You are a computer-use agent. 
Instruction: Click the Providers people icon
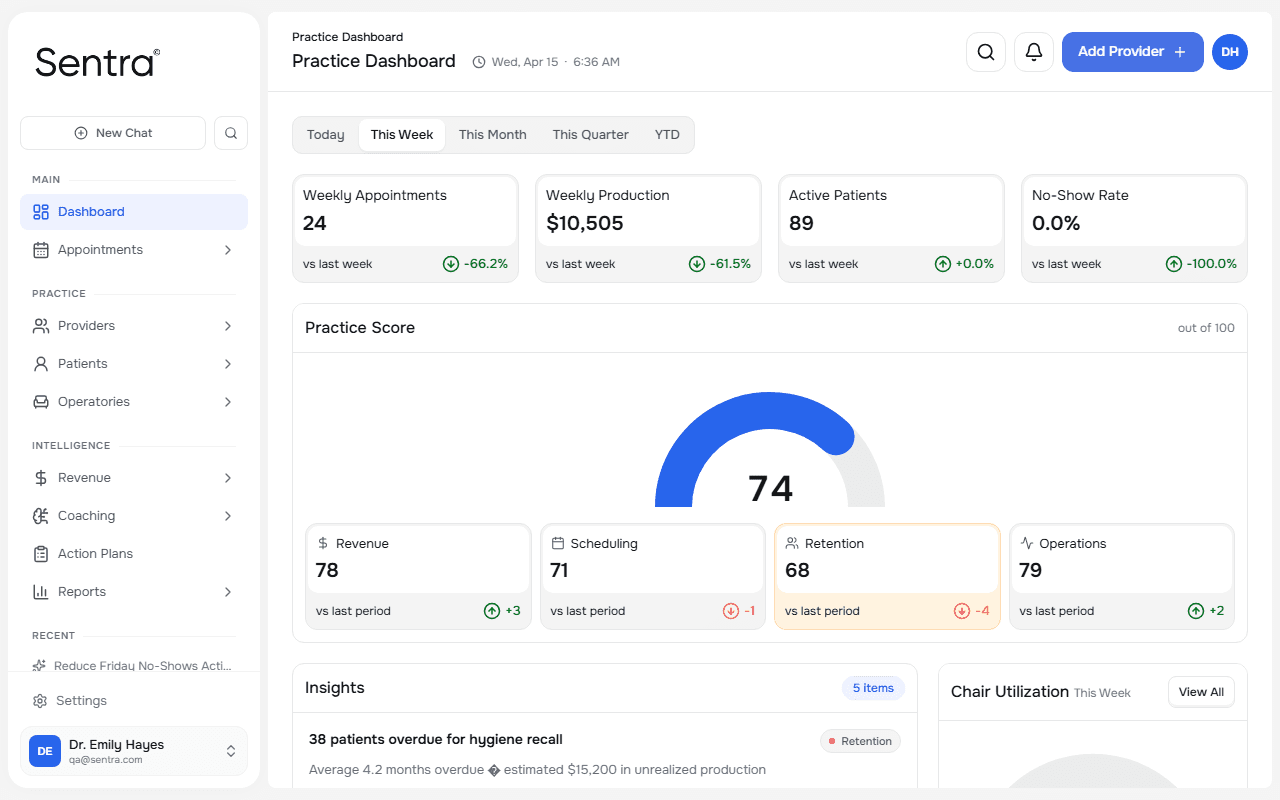tap(41, 326)
